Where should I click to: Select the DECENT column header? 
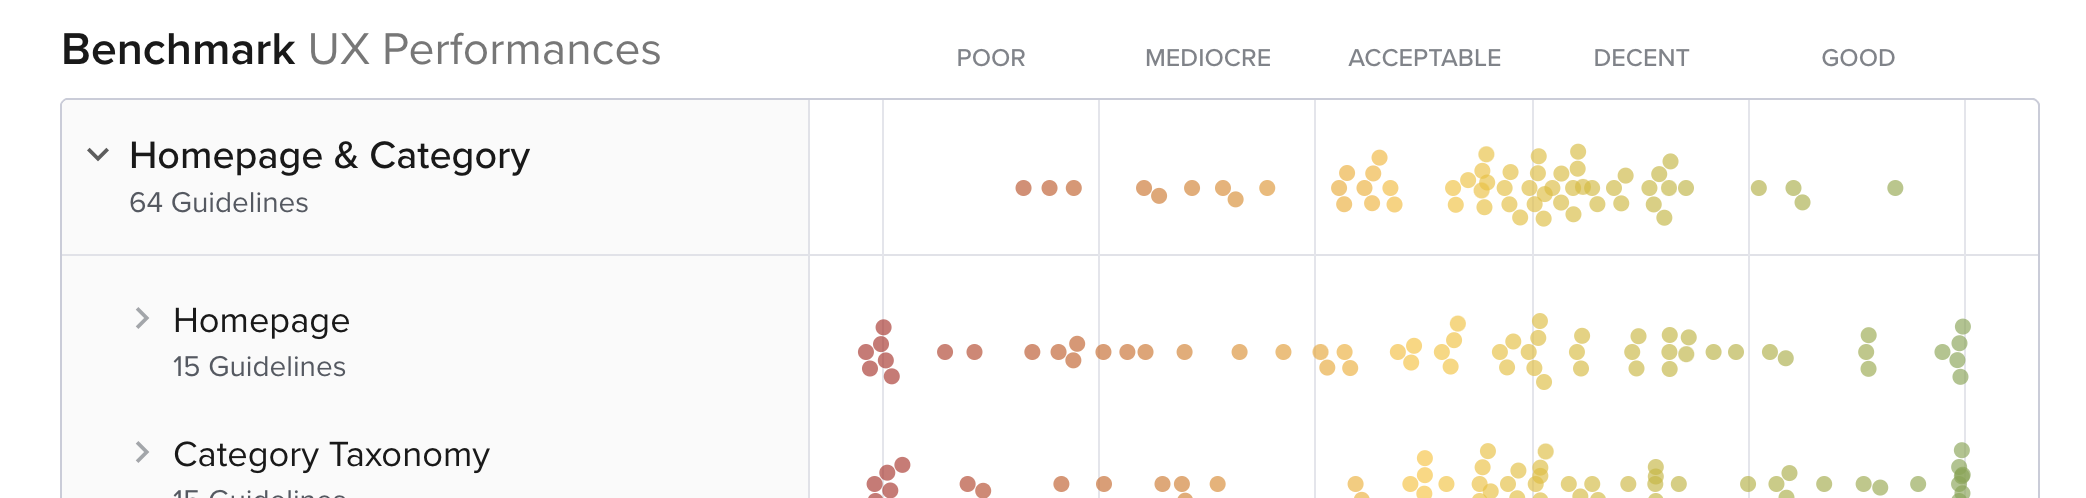coord(1640,58)
